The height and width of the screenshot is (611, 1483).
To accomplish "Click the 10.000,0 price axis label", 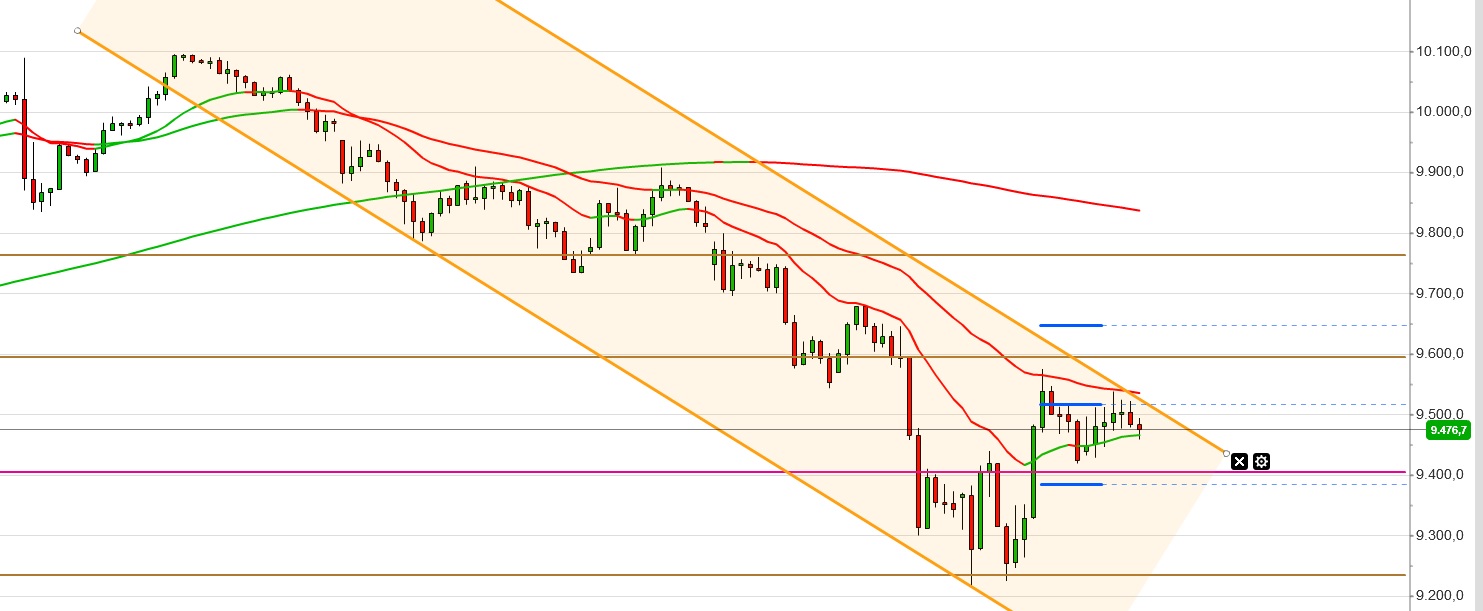I will [x=1441, y=111].
